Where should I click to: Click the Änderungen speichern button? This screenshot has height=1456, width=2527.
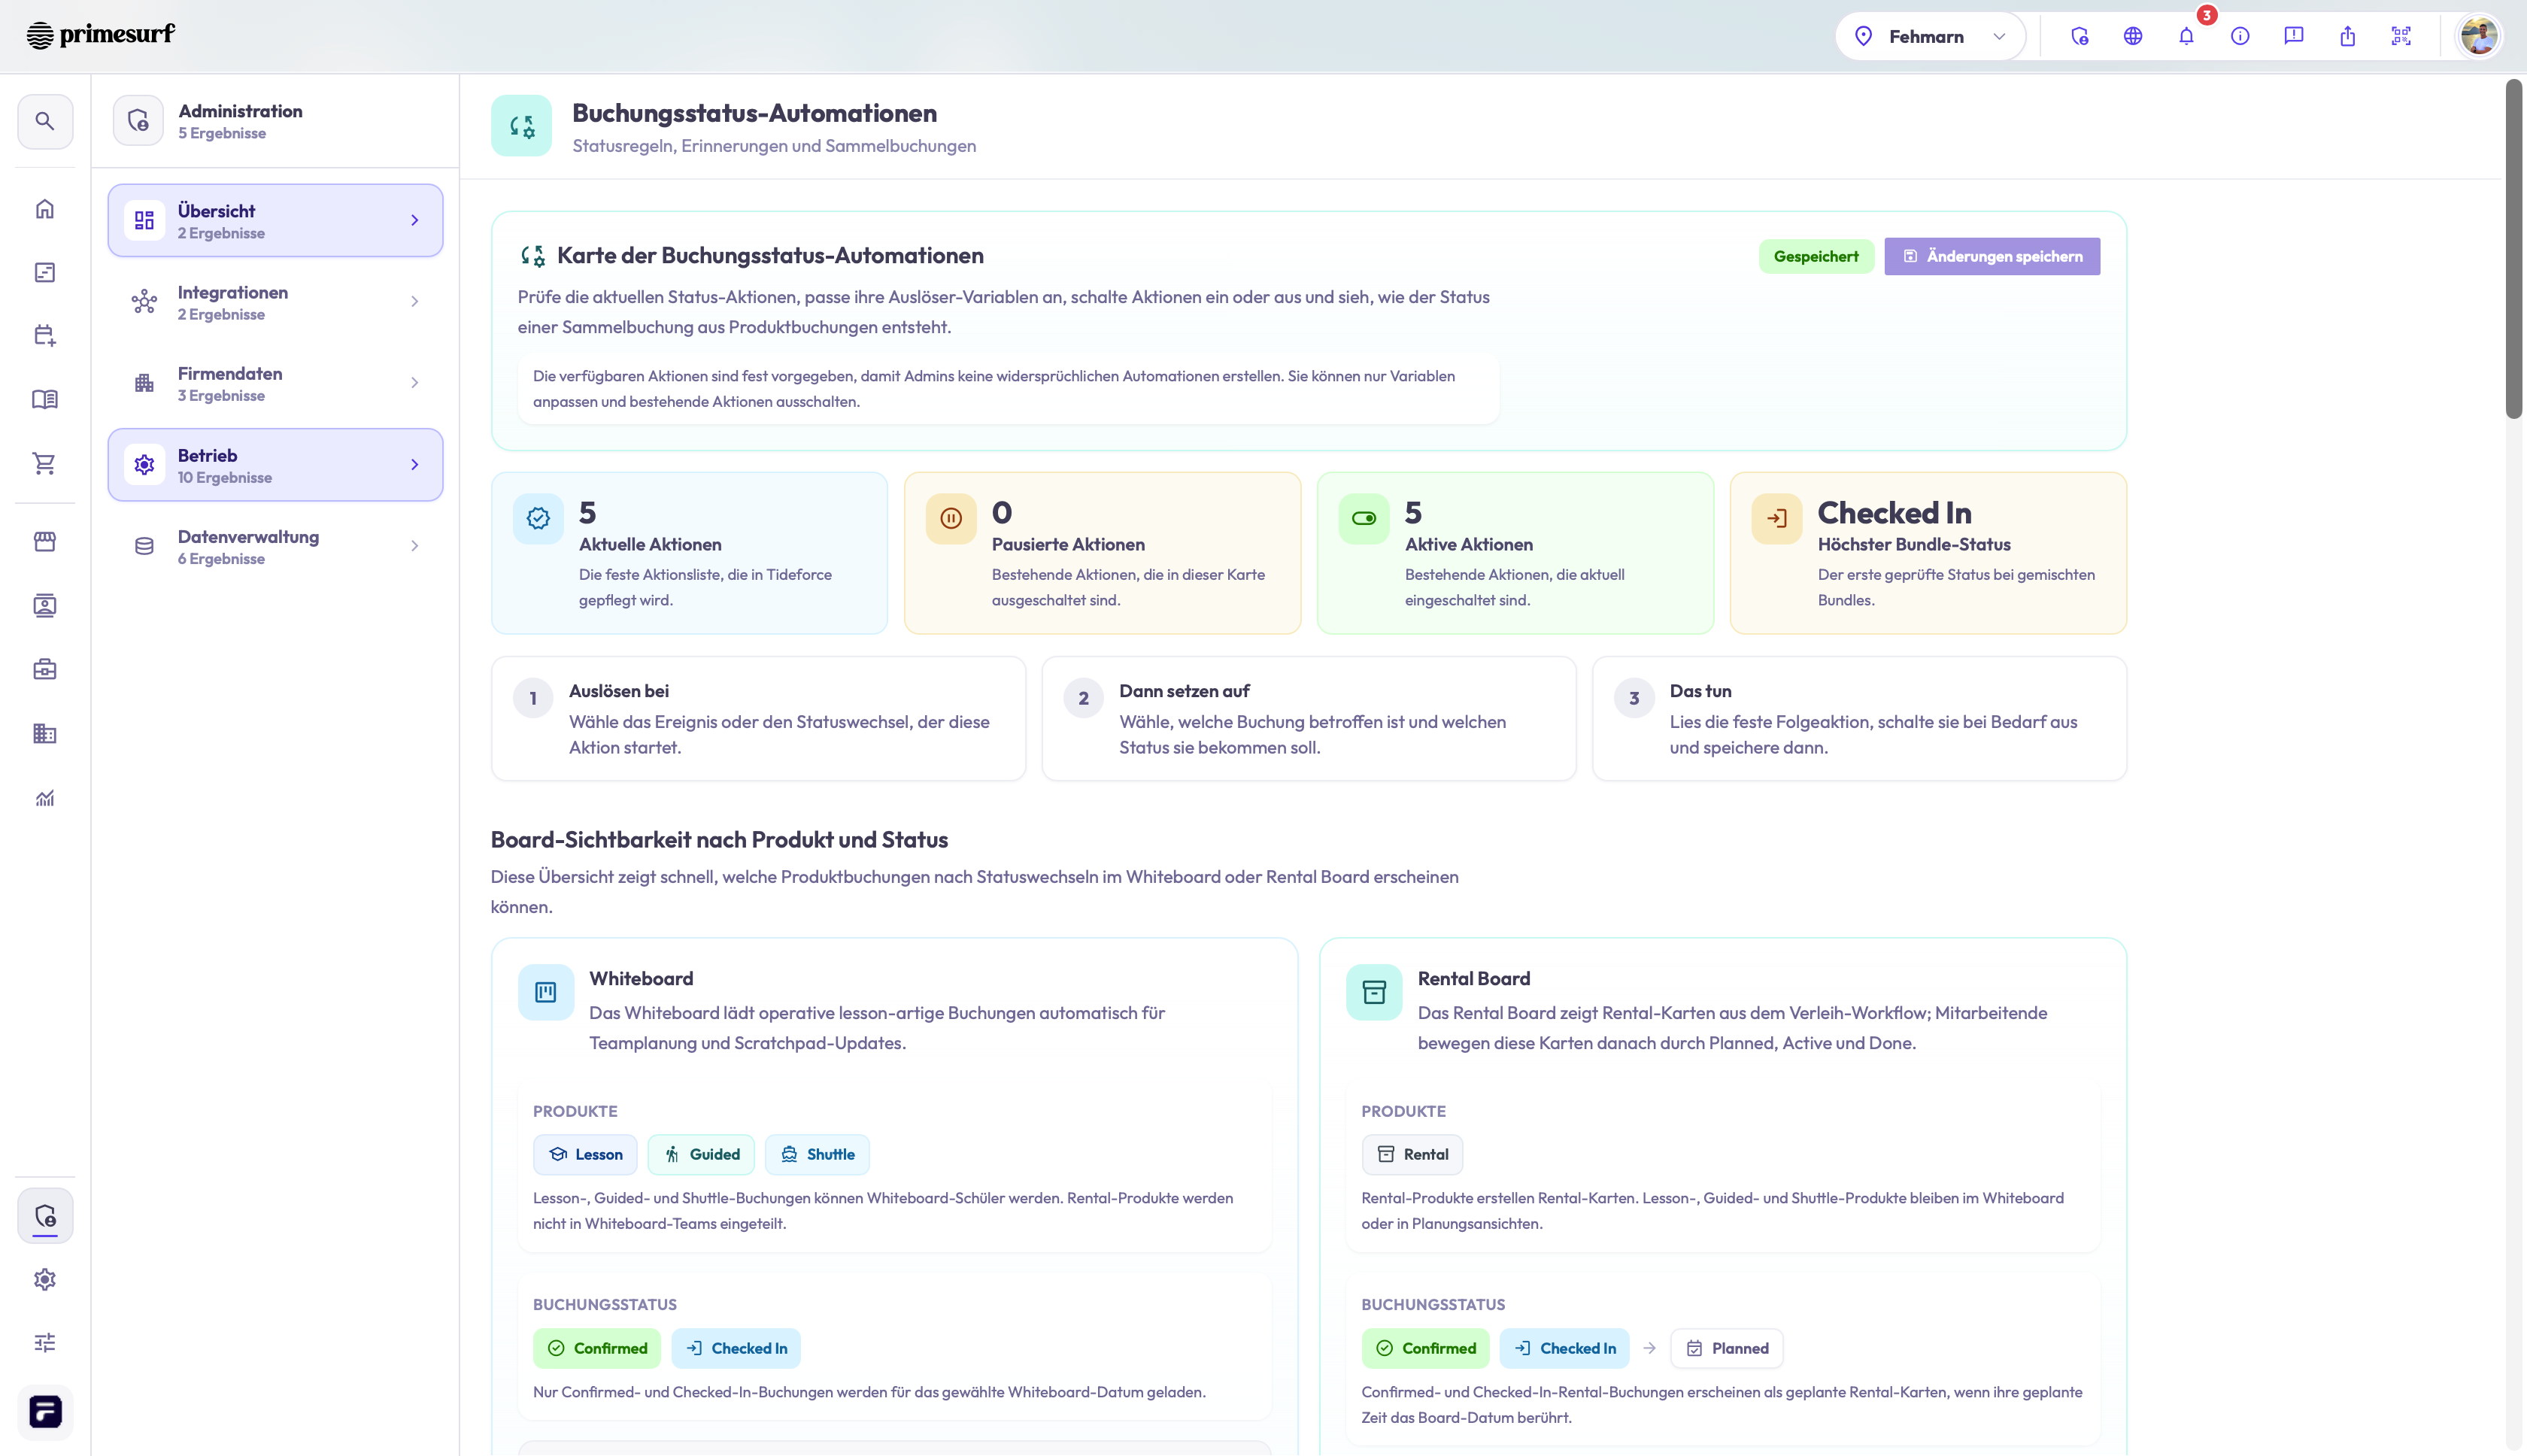point(1992,257)
